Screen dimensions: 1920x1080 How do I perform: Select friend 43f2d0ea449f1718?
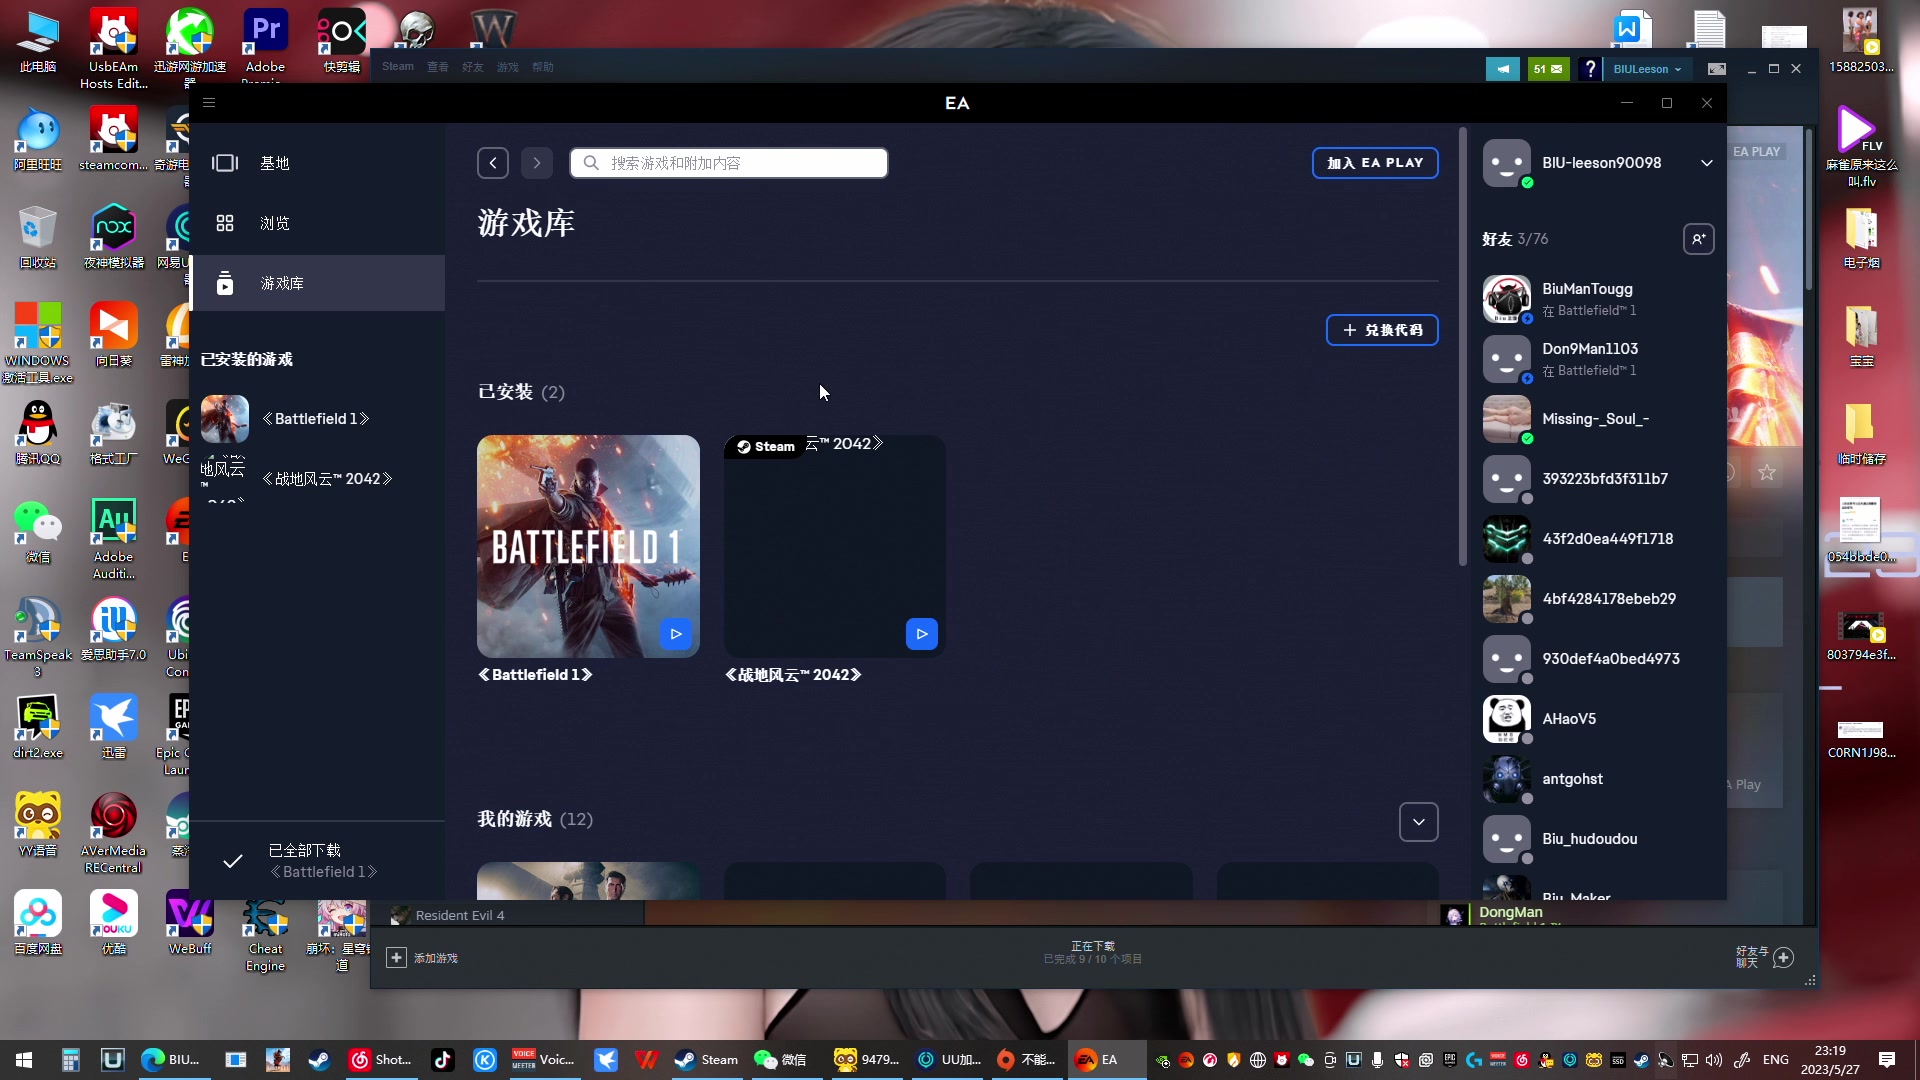tap(1598, 539)
